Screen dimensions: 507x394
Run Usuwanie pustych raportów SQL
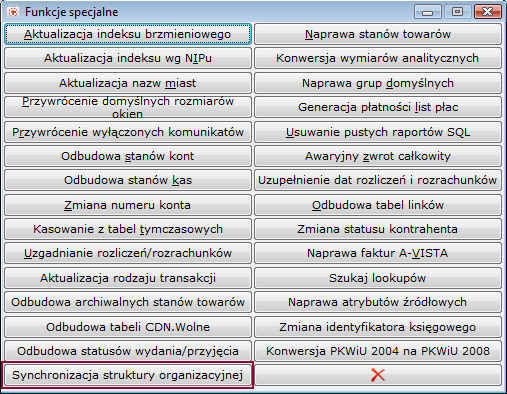click(378, 132)
